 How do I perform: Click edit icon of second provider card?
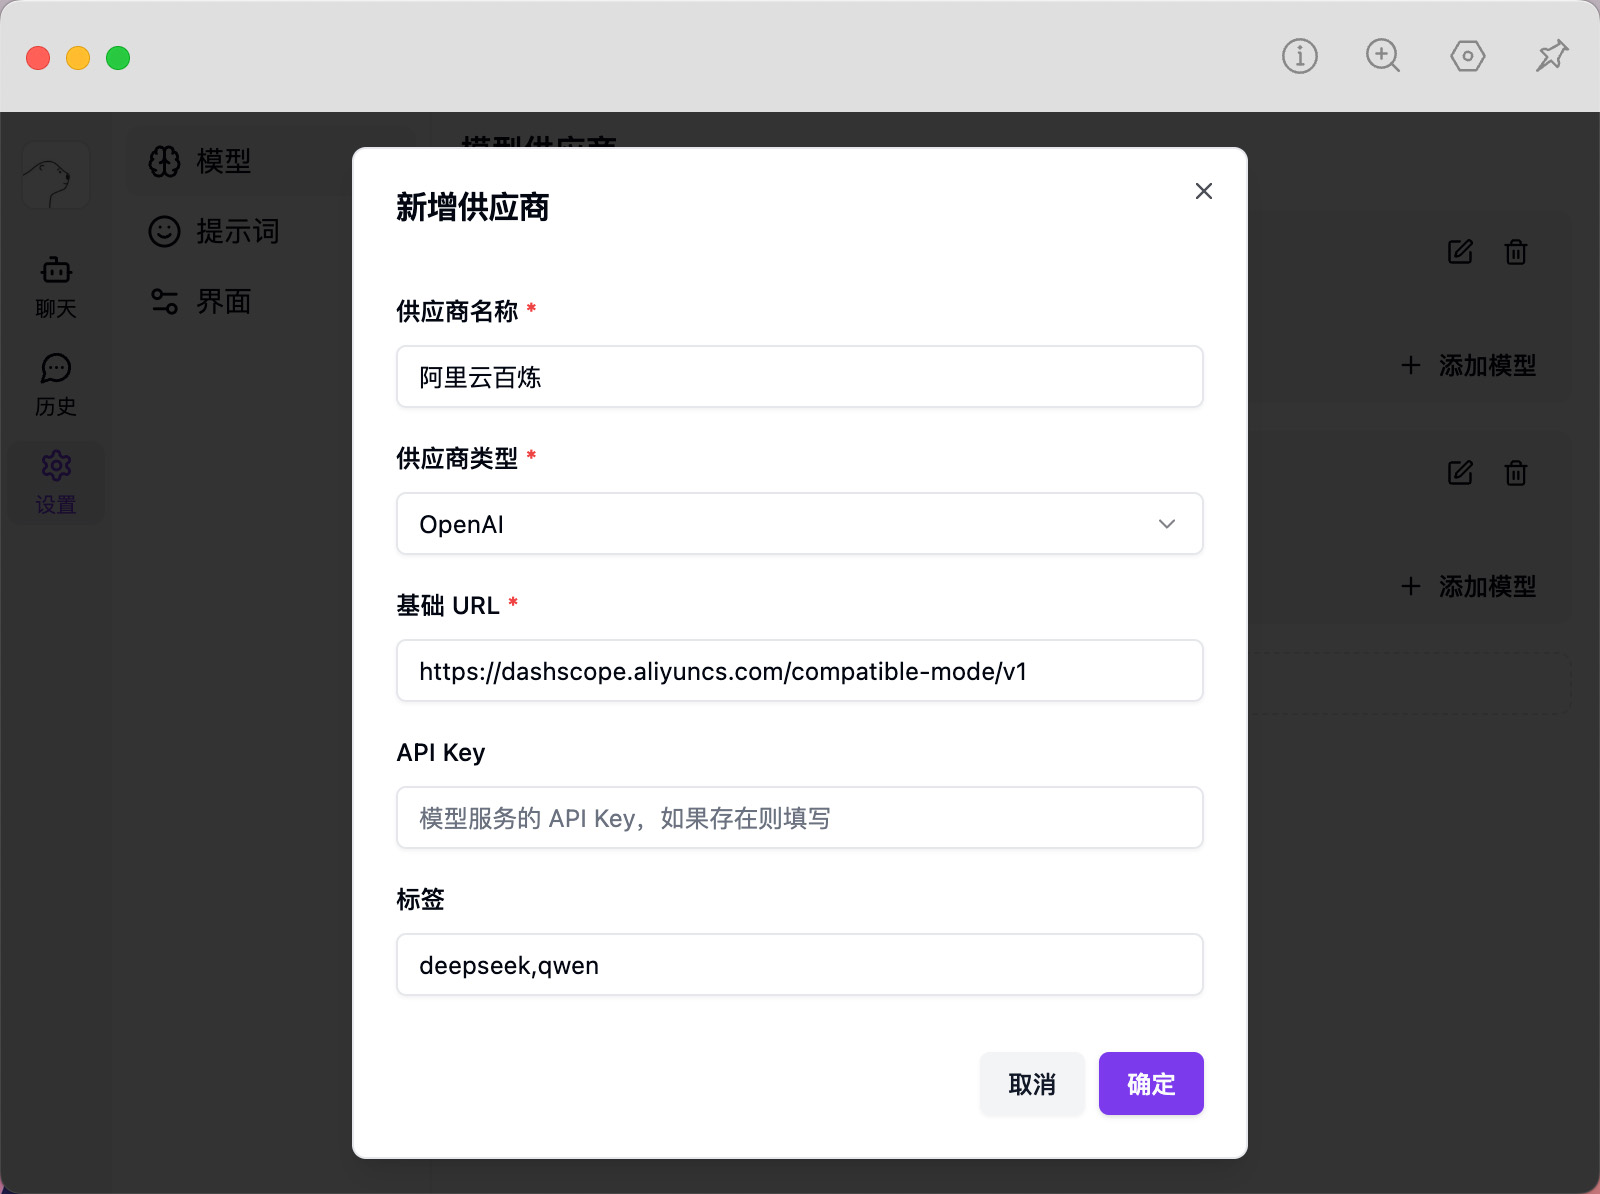coord(1460,473)
